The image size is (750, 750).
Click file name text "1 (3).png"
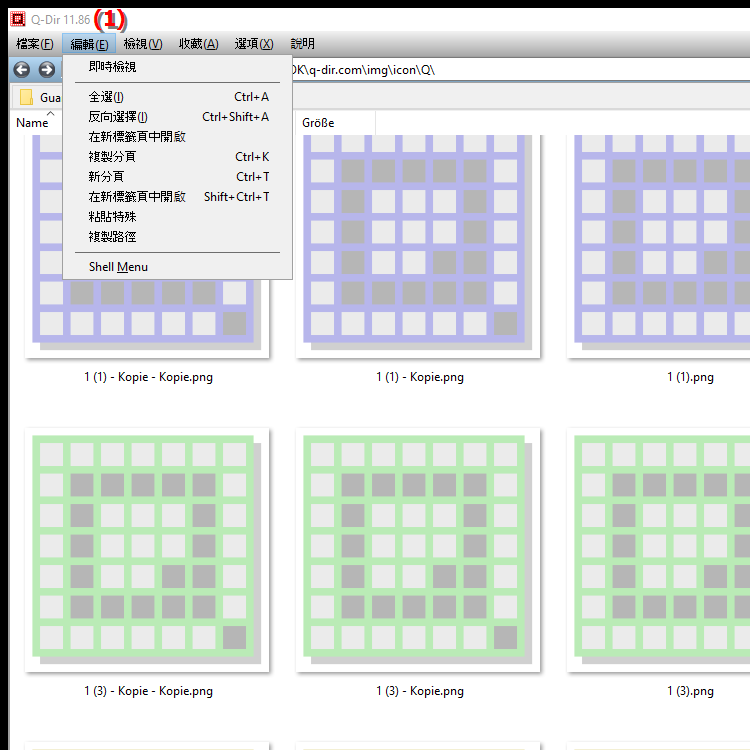pyautogui.click(x=690, y=691)
